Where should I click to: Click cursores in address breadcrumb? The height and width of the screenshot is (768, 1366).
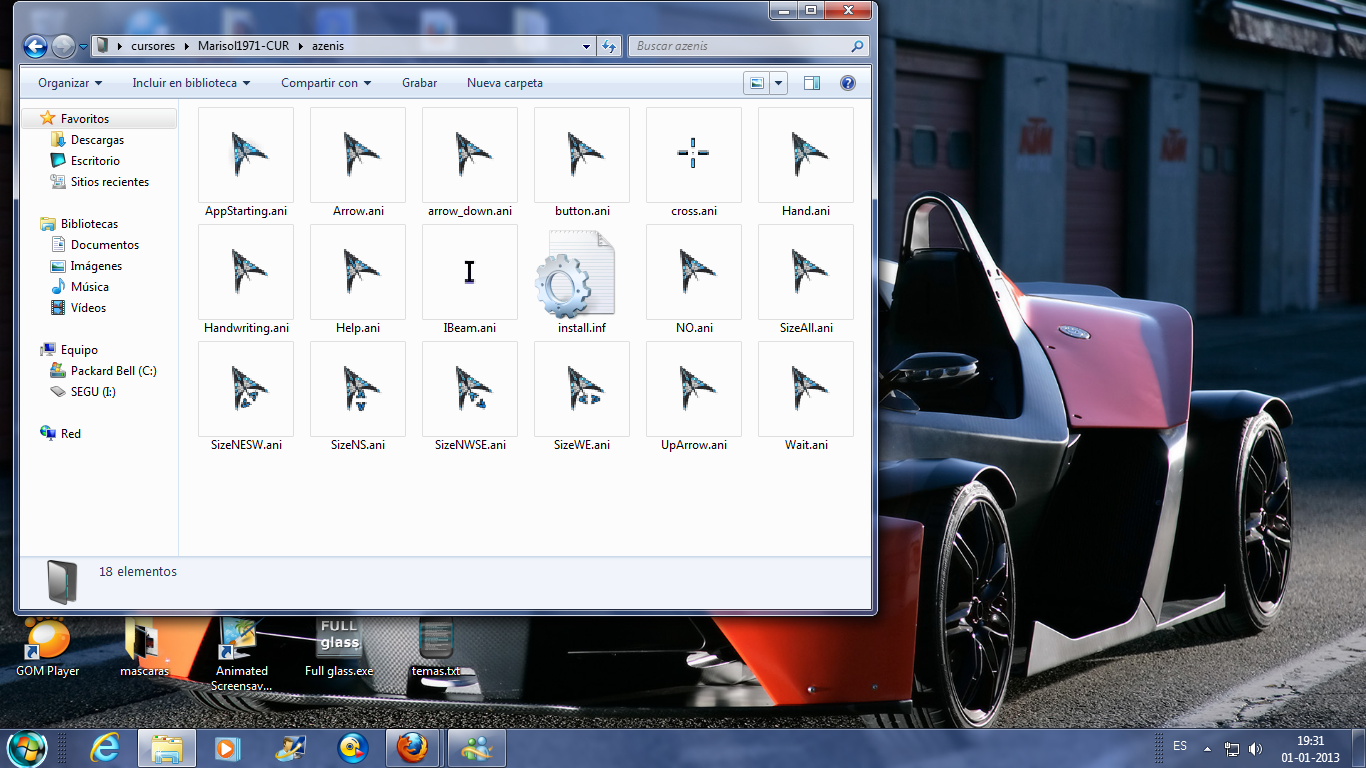[x=153, y=46]
